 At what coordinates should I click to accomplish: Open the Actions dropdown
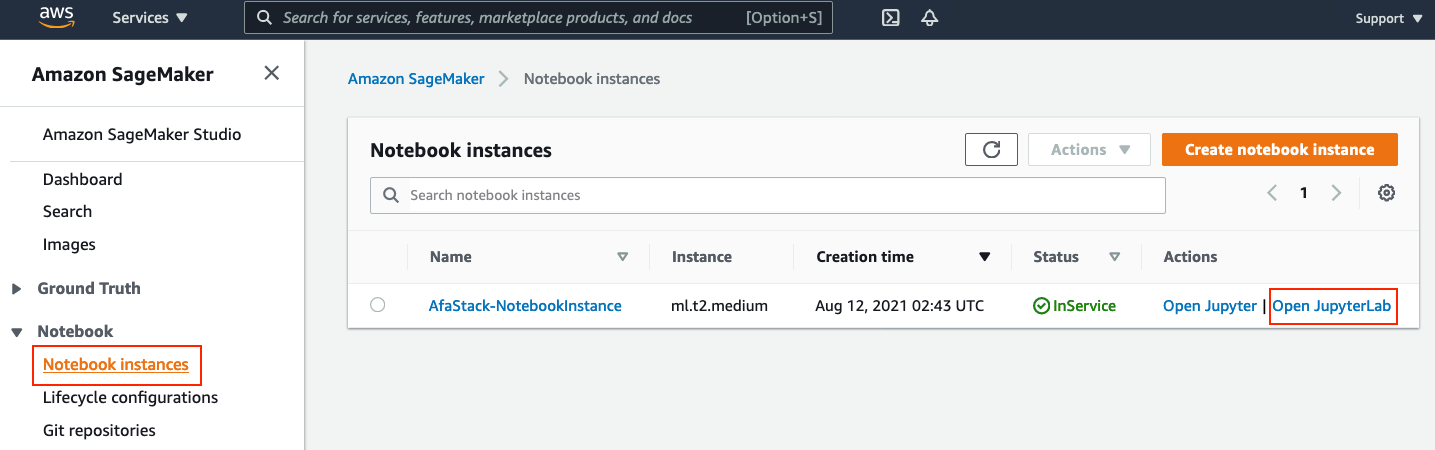(1089, 150)
